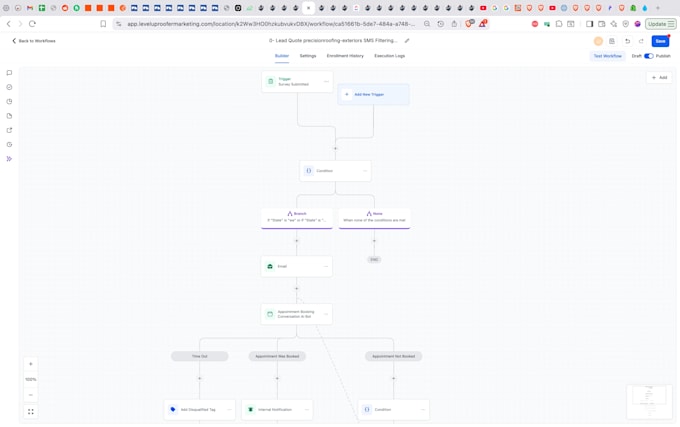Add a step under the None card
This screenshot has height=427, width=680.
pos(374,241)
